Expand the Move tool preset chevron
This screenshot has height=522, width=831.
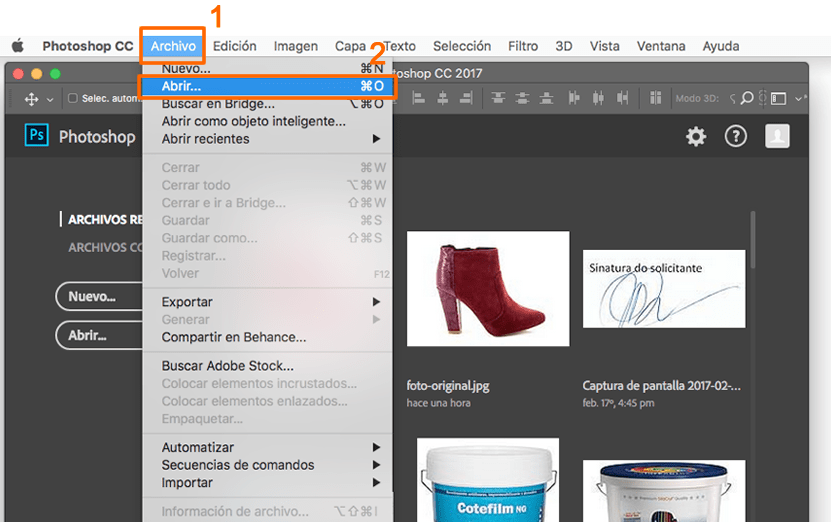[x=50, y=100]
